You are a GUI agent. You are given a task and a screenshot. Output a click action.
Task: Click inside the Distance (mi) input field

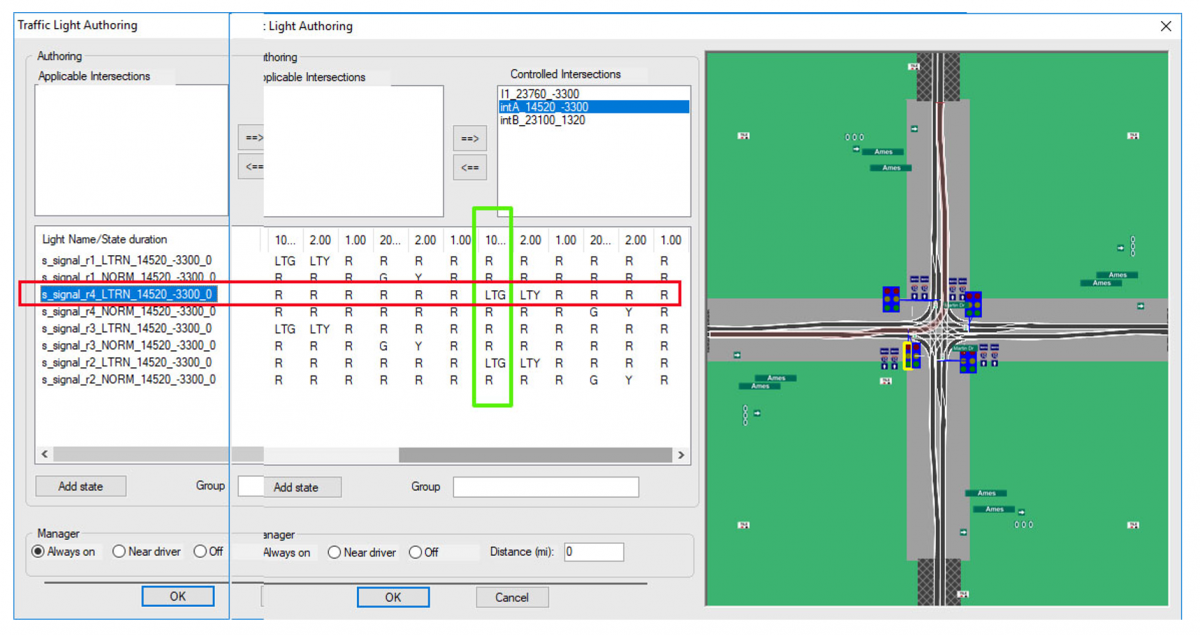595,551
